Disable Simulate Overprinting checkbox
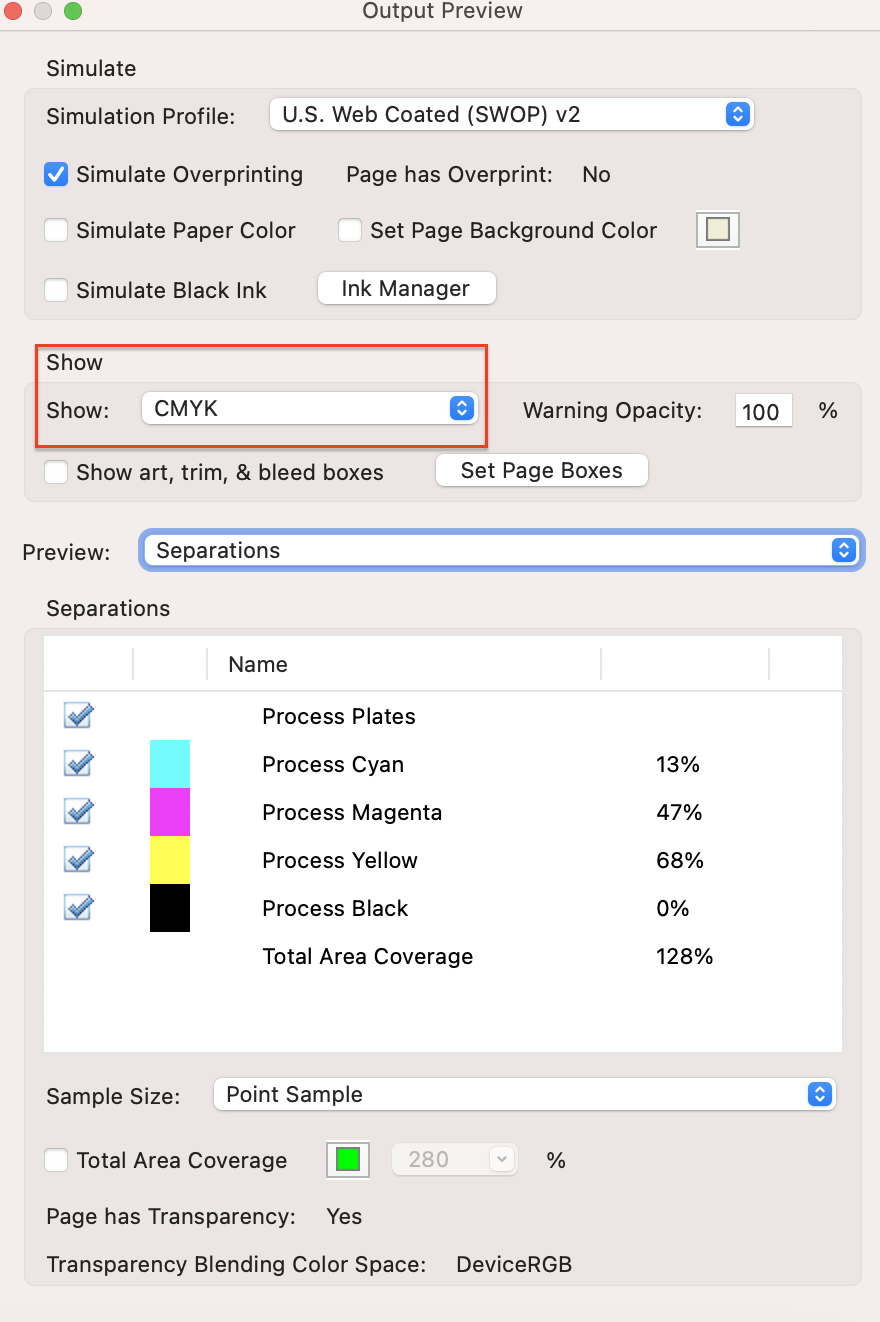This screenshot has height=1322, width=880. [56, 174]
